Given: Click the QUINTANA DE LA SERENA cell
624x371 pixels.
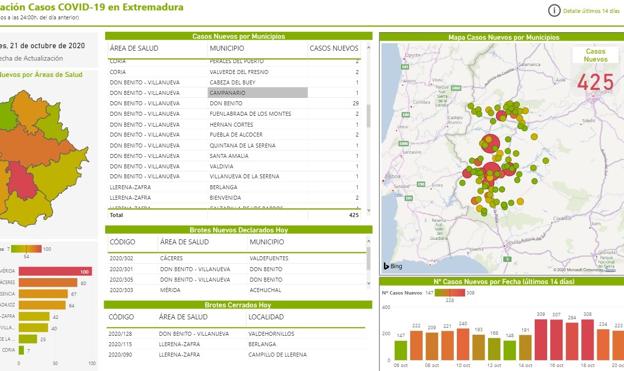Looking at the screenshot, I should 242,145.
